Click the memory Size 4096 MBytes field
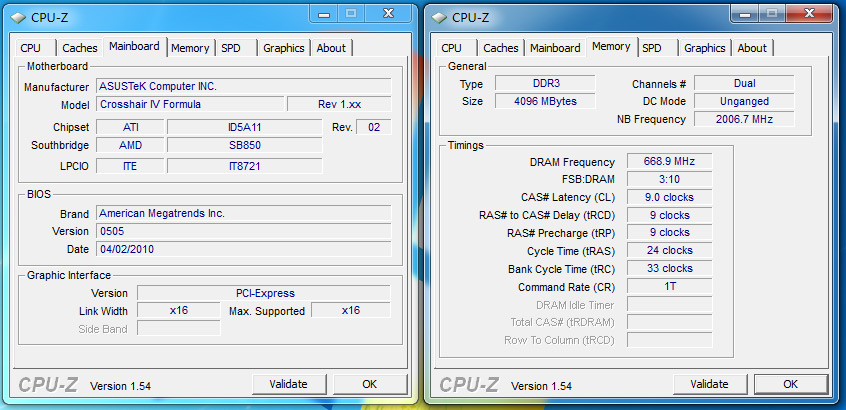The height and width of the screenshot is (410, 846). pyautogui.click(x=545, y=101)
